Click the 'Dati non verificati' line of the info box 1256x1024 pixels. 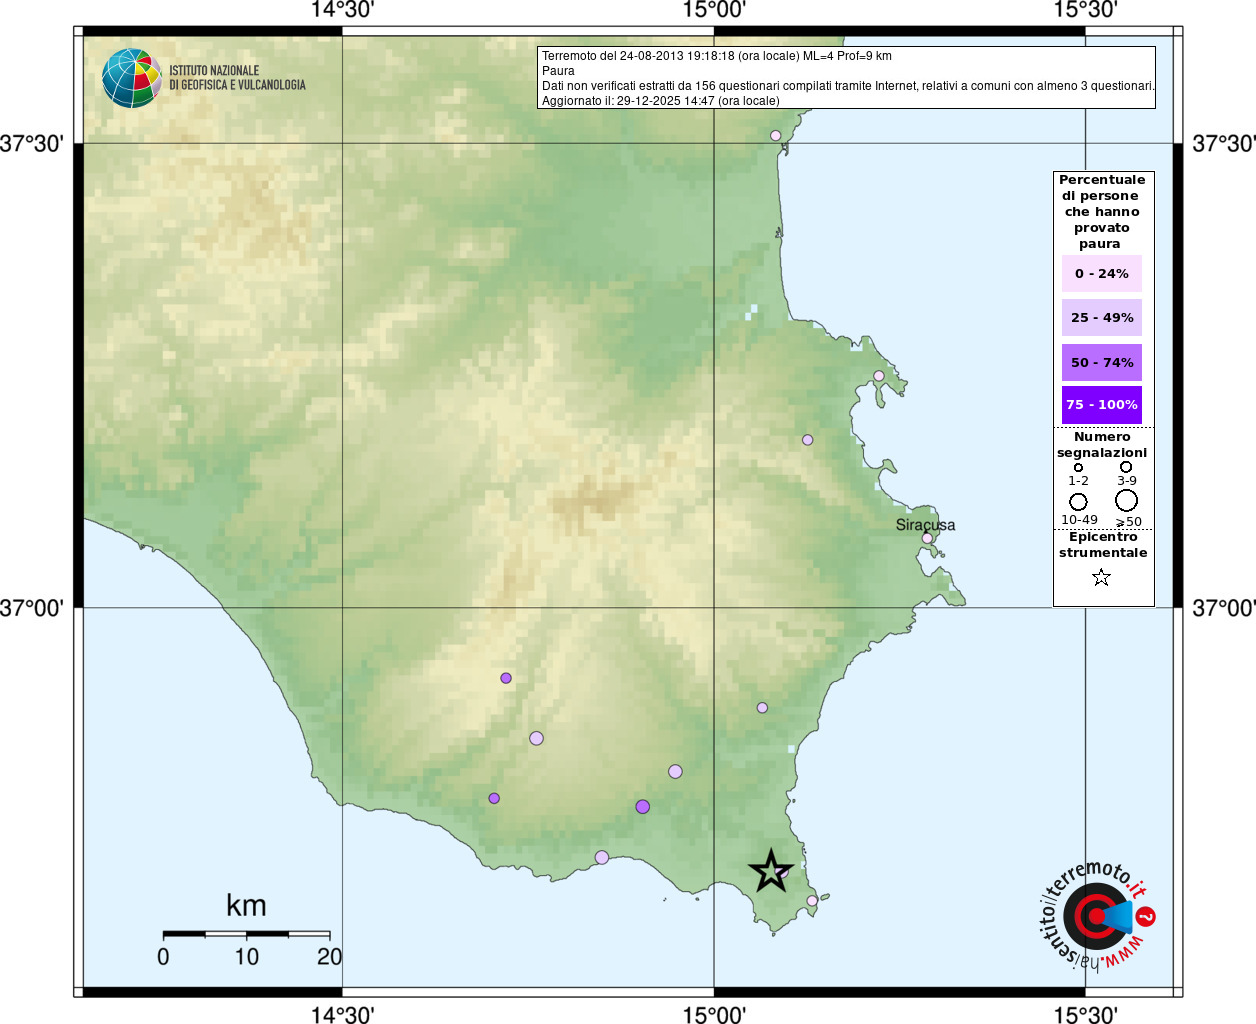click(848, 86)
